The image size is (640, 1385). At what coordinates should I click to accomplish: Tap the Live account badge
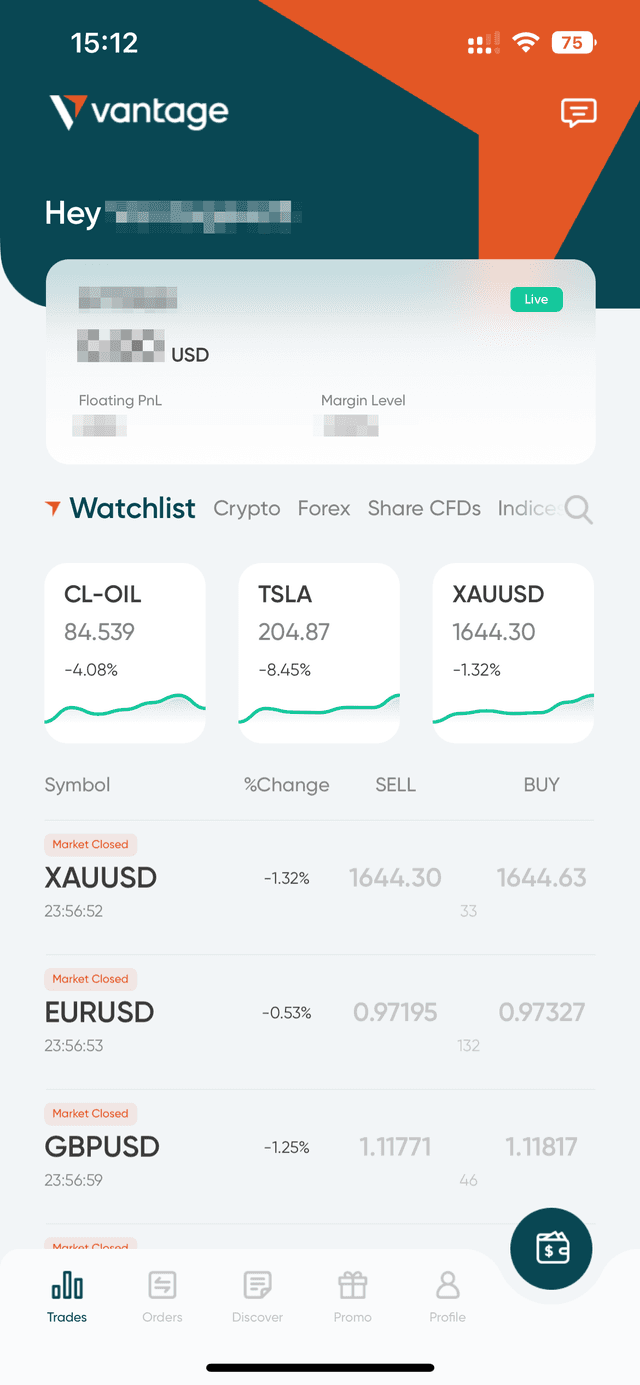click(536, 299)
